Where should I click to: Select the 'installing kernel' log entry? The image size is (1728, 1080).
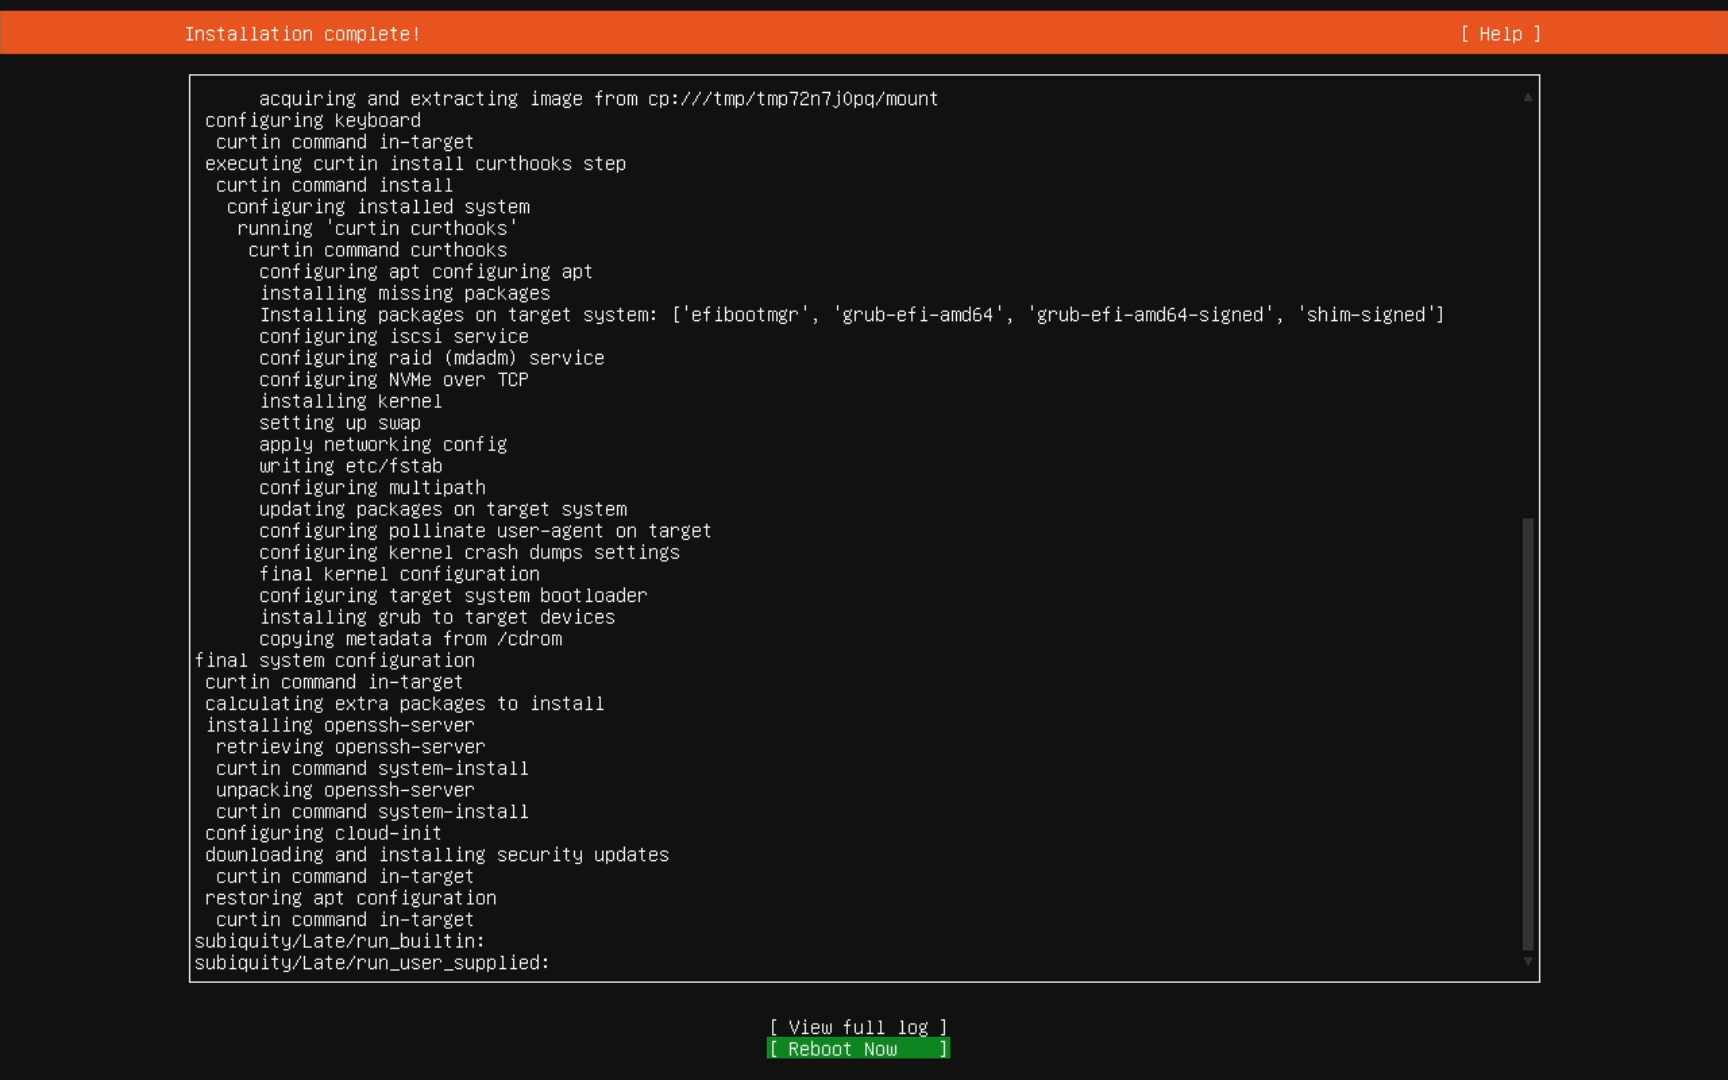point(350,401)
